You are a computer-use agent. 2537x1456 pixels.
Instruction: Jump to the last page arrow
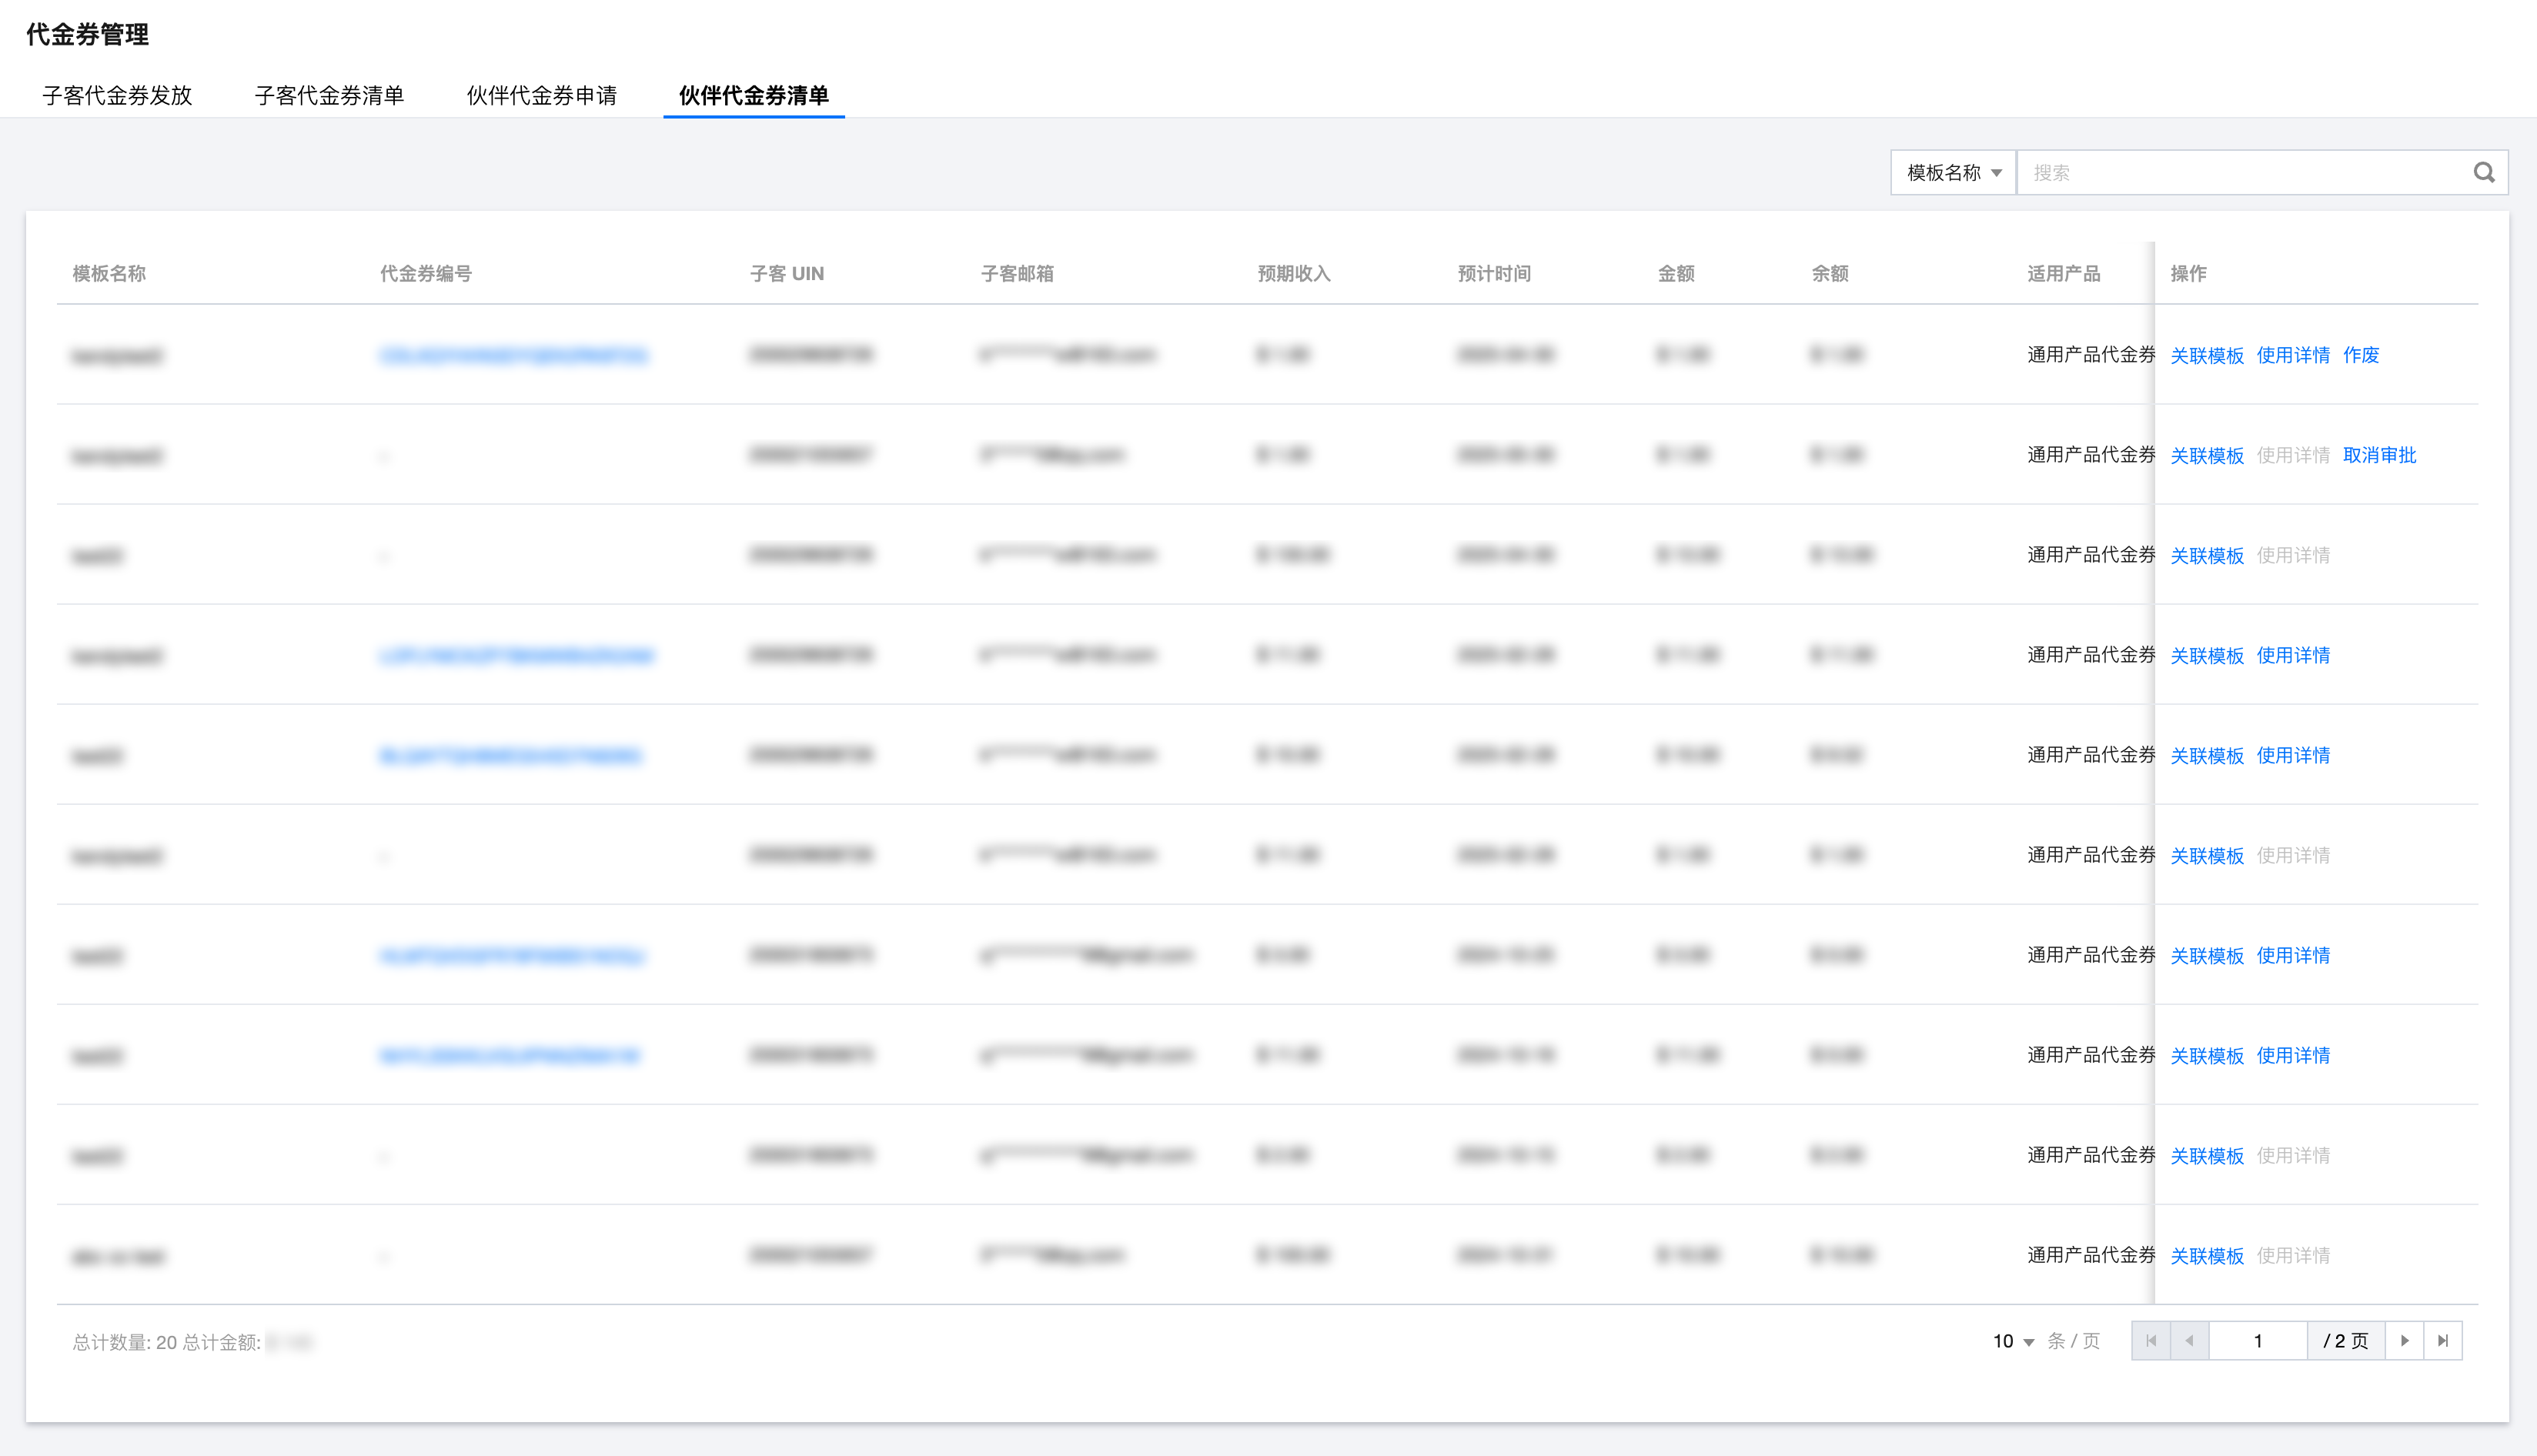coord(2443,1341)
